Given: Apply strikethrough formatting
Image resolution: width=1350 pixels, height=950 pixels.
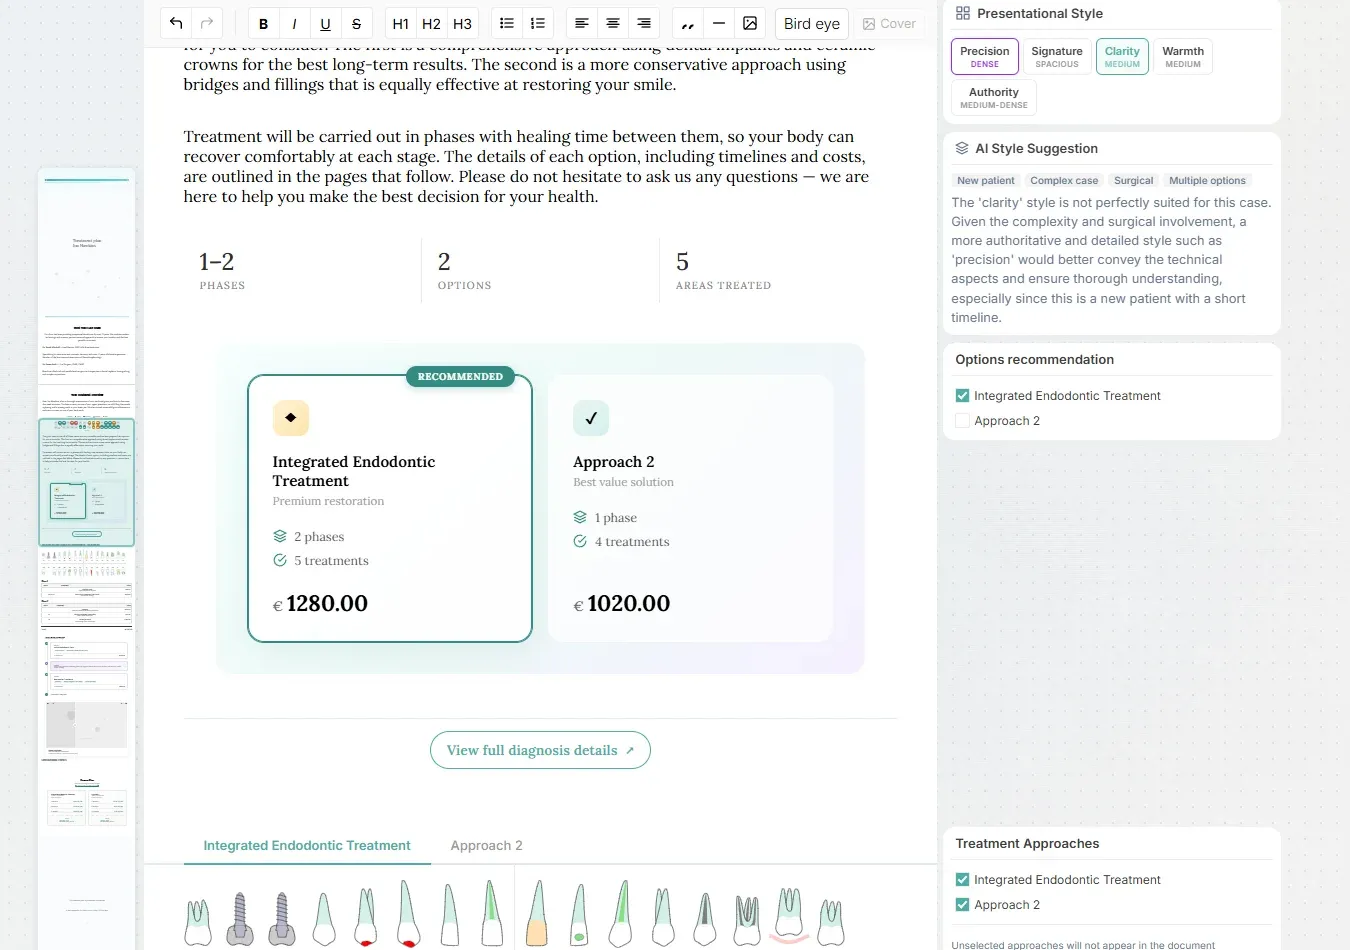Looking at the screenshot, I should click(x=356, y=23).
